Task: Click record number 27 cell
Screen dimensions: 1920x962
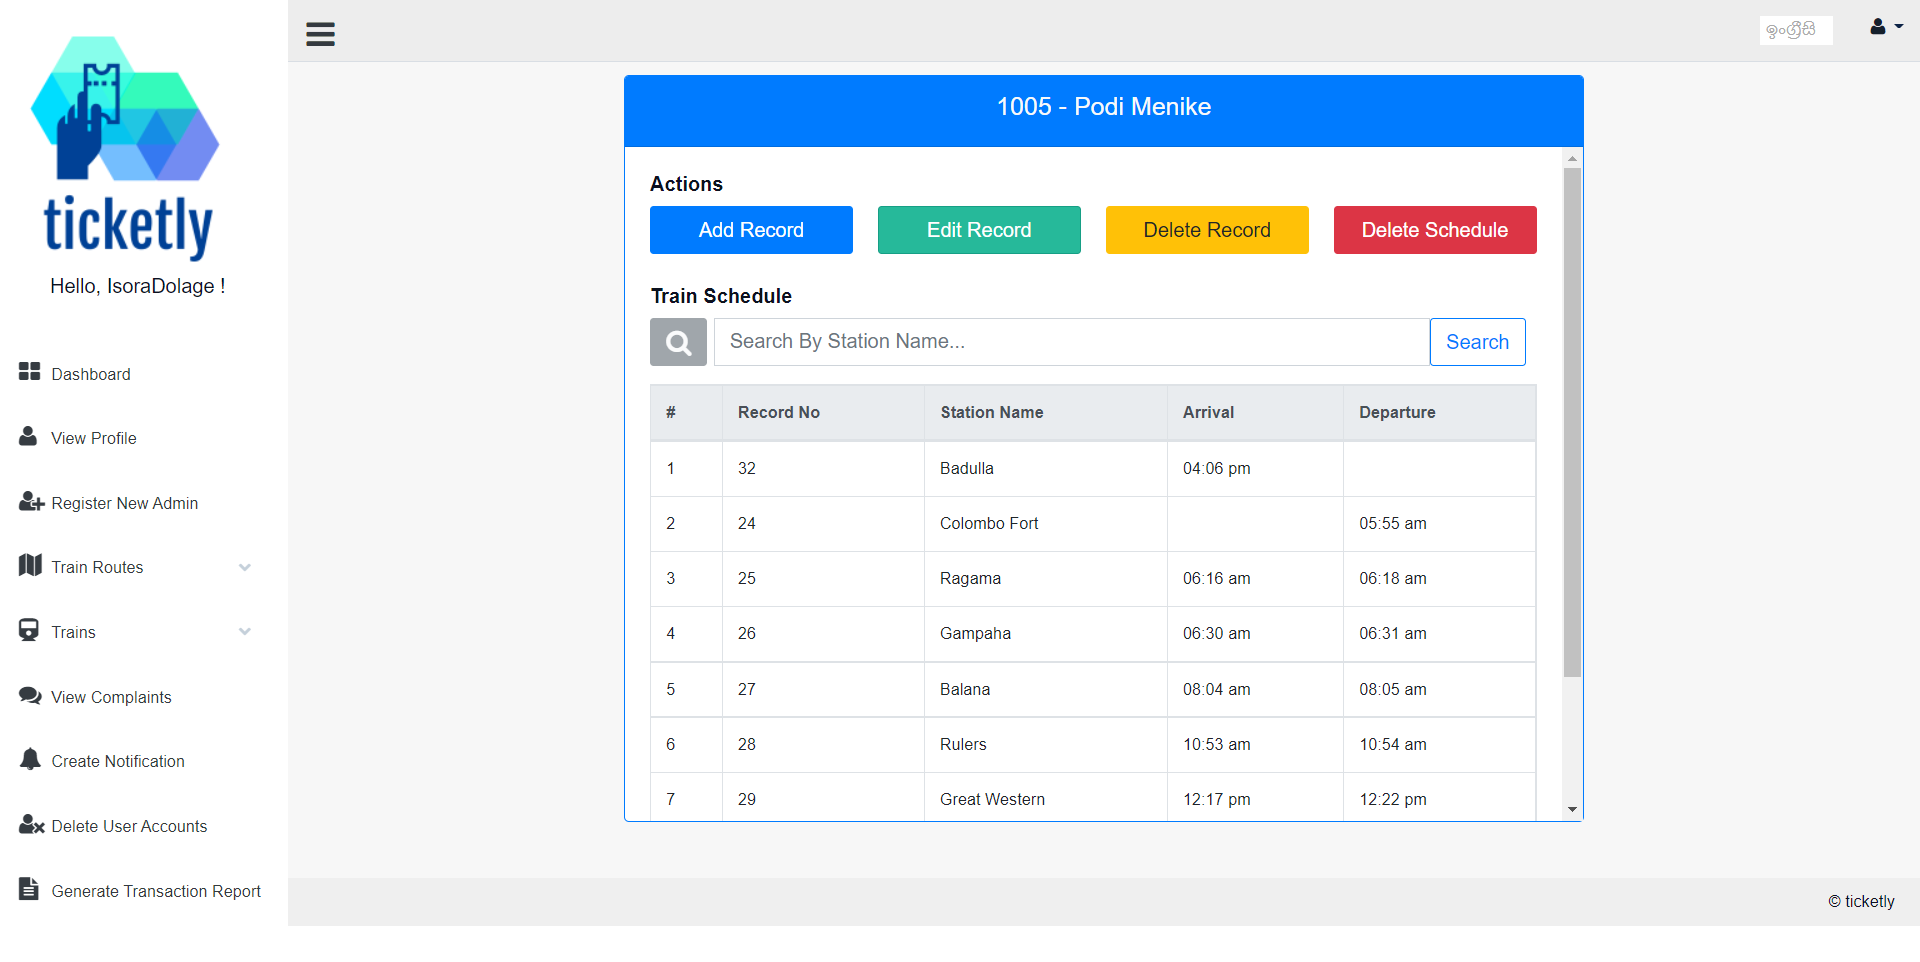Action: [x=823, y=689]
